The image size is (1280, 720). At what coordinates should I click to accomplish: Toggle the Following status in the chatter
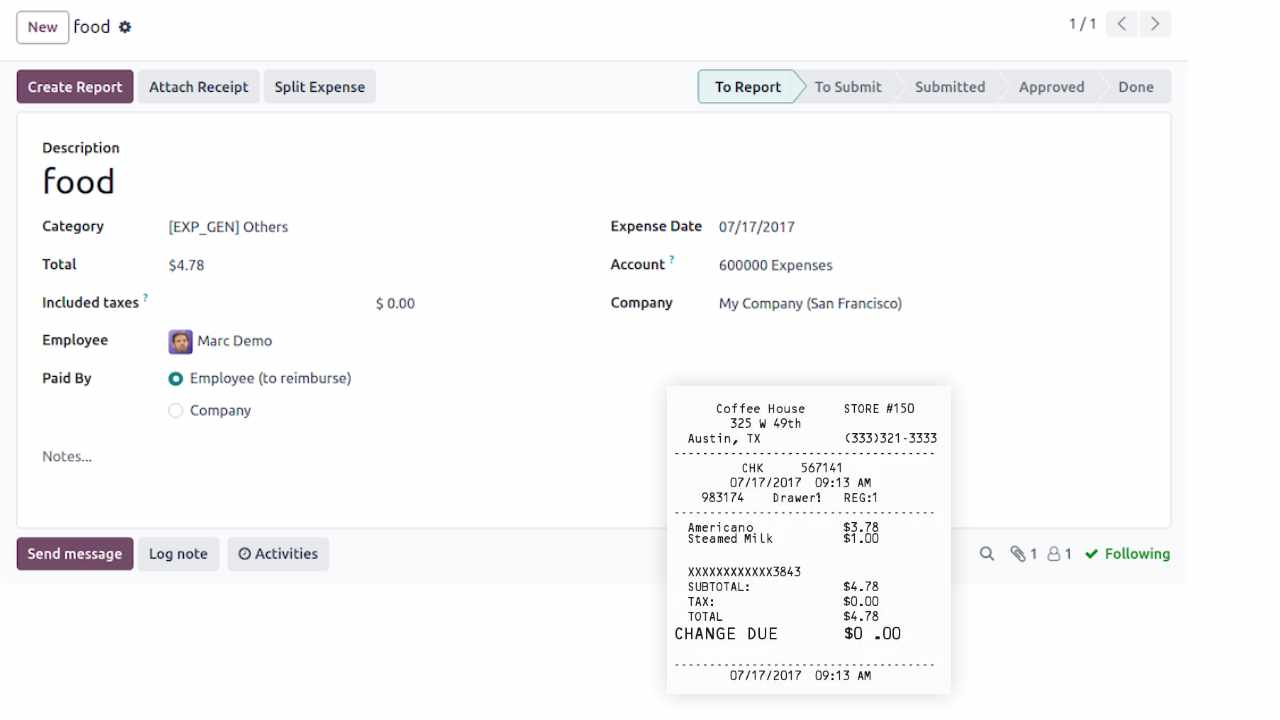1127,553
